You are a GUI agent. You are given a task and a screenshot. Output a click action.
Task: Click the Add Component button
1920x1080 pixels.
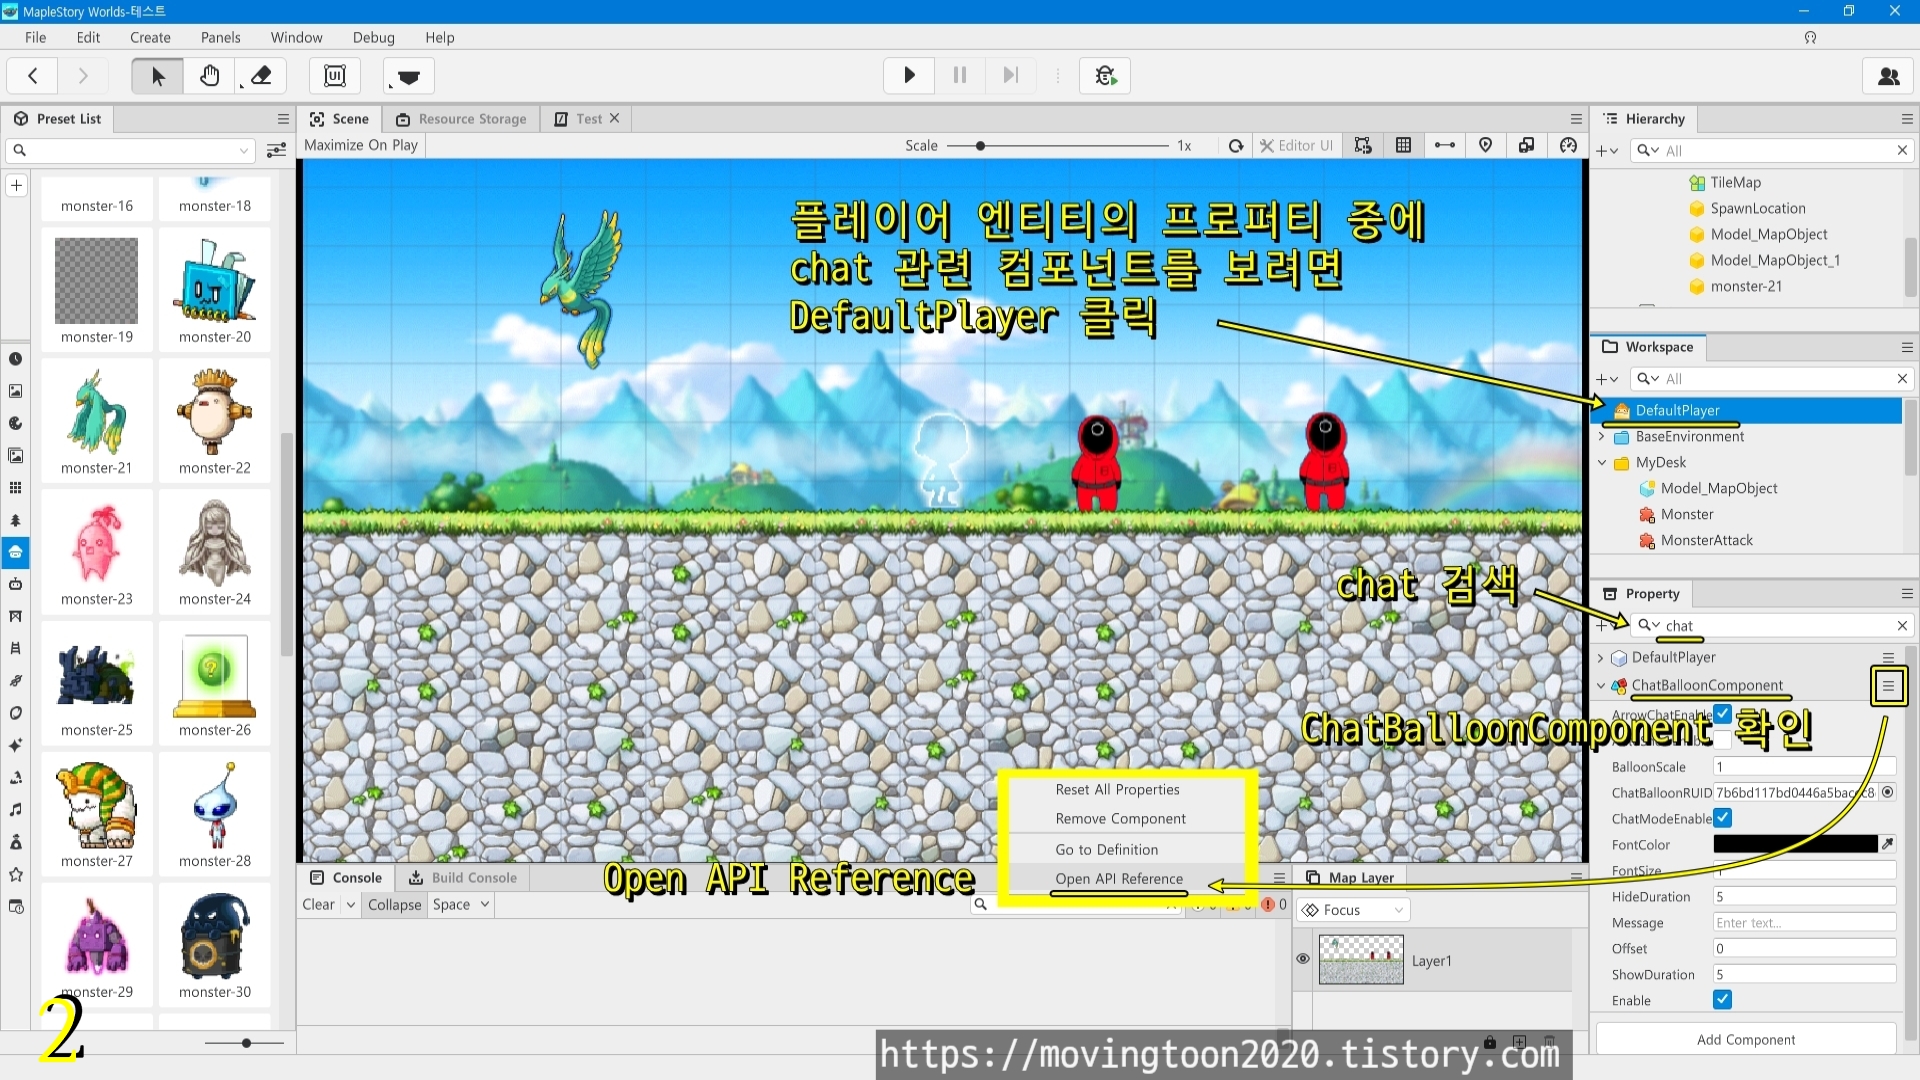[x=1745, y=1040]
